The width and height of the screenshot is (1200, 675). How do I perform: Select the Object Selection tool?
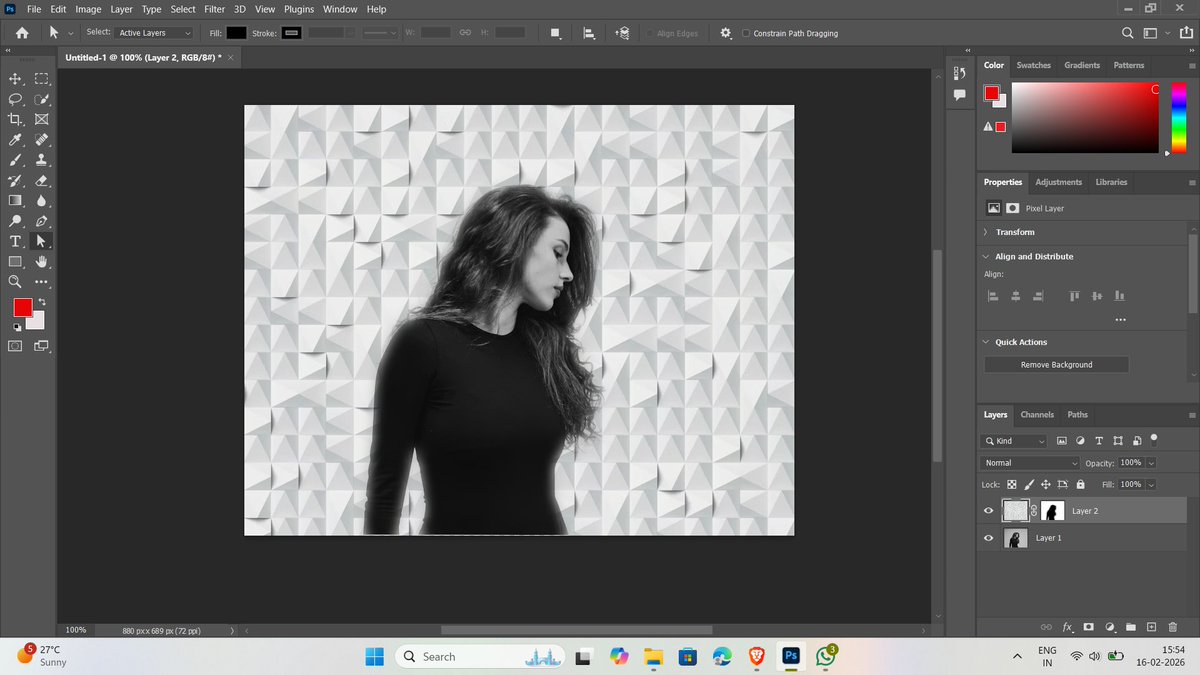(42, 99)
